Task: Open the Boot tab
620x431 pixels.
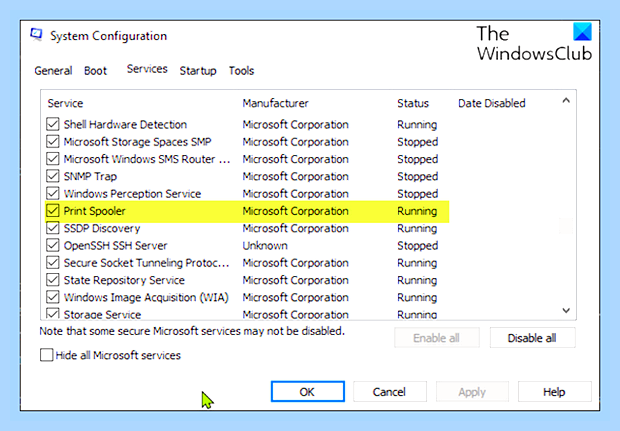Action: tap(95, 71)
